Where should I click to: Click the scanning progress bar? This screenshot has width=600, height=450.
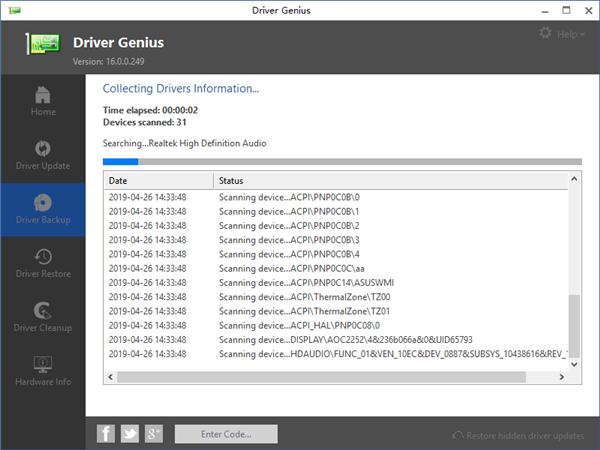point(341,160)
